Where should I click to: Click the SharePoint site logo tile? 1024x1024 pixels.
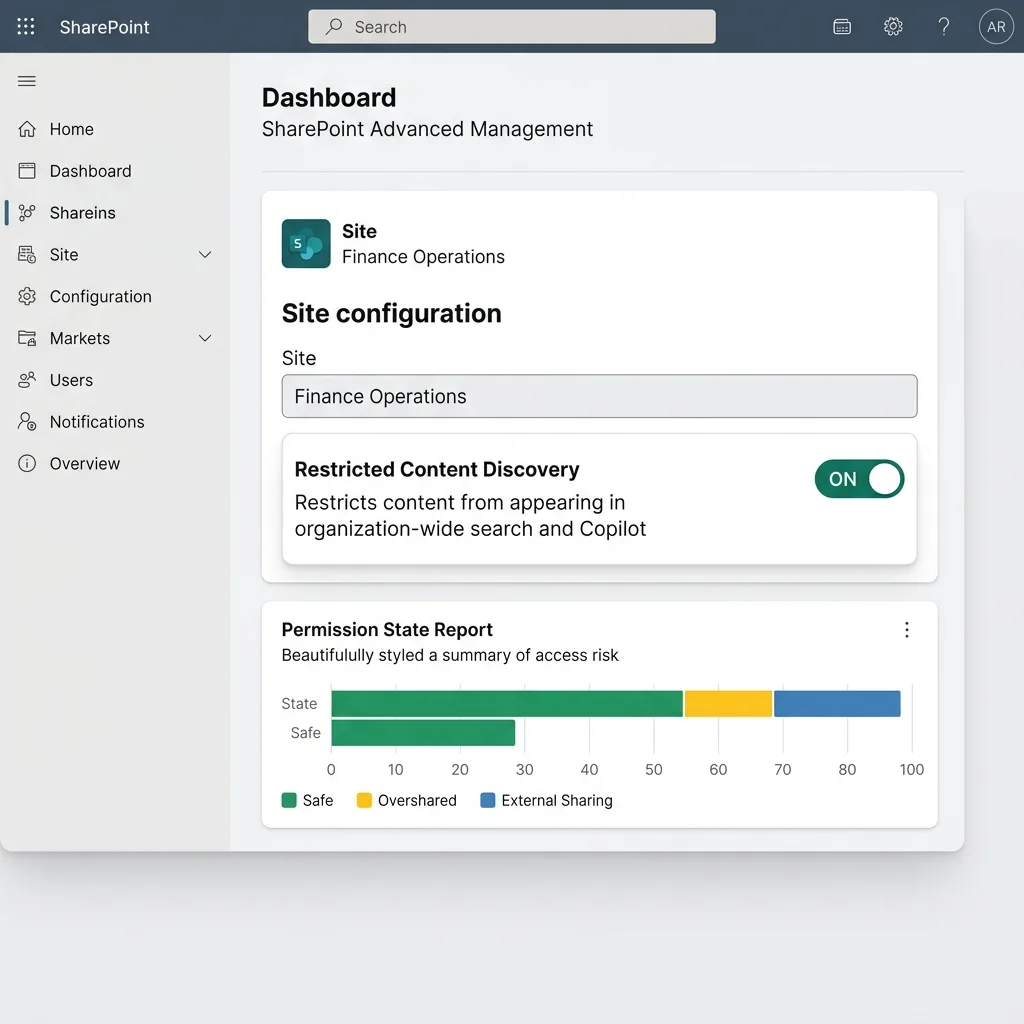(306, 244)
